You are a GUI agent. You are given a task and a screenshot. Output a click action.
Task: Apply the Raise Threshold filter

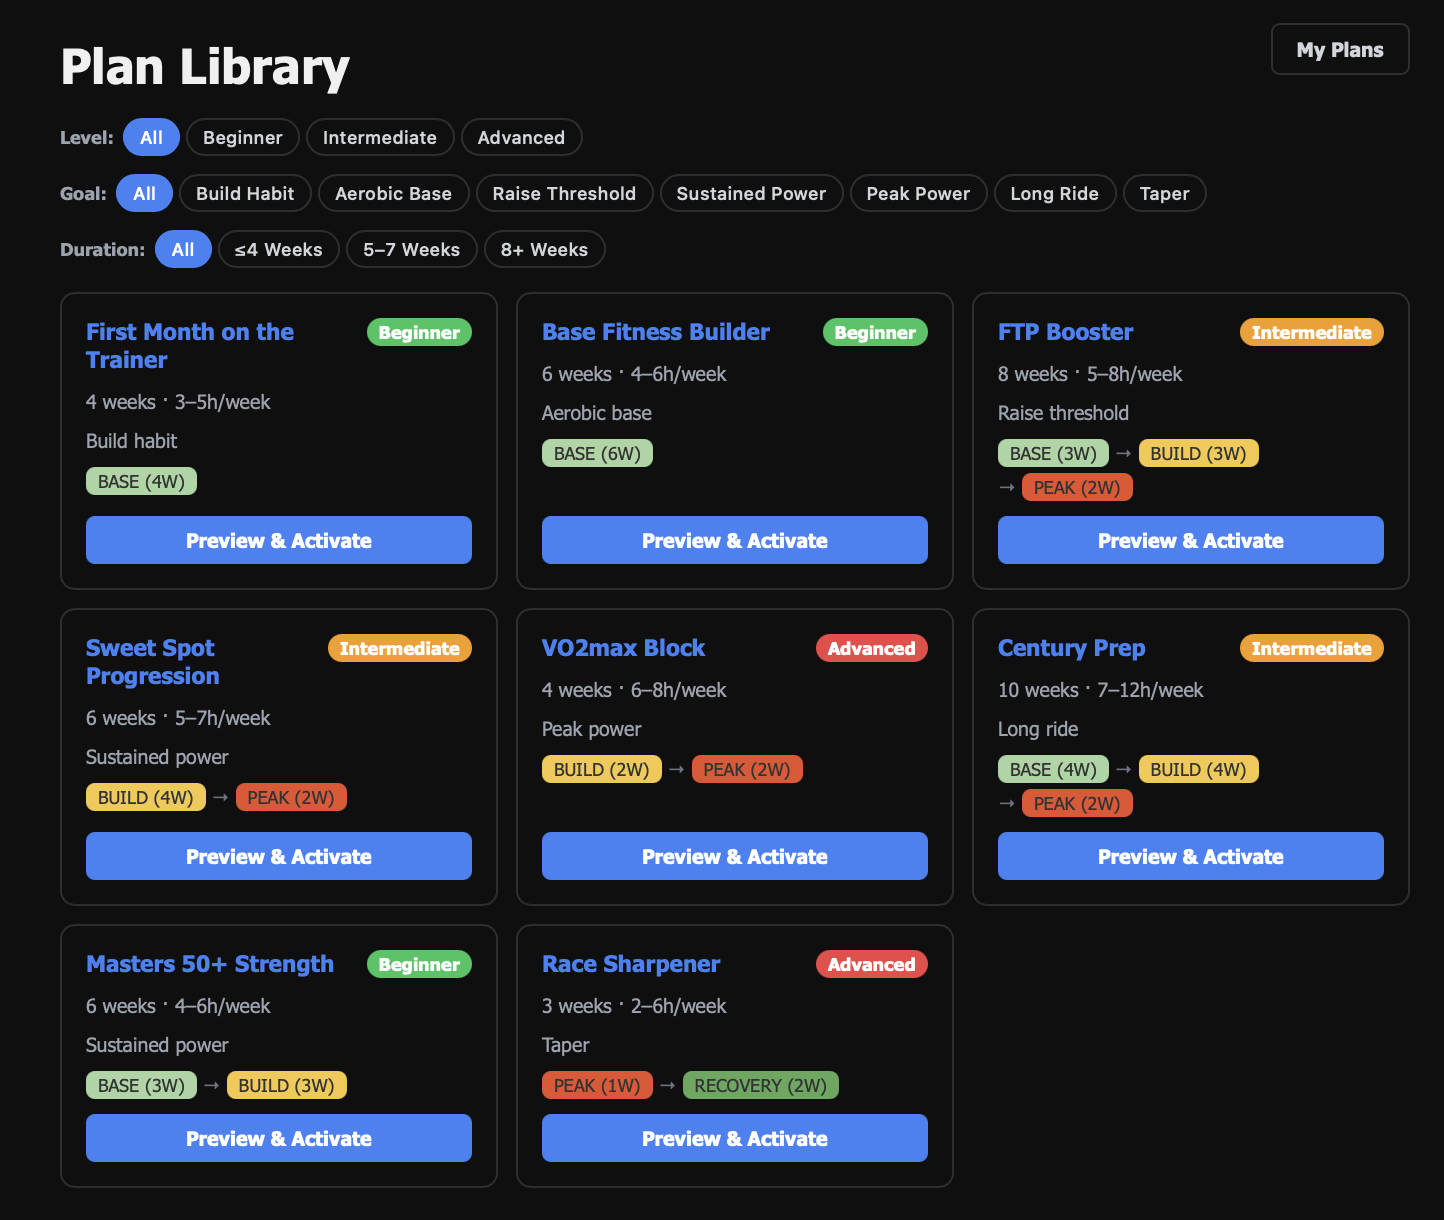click(564, 193)
